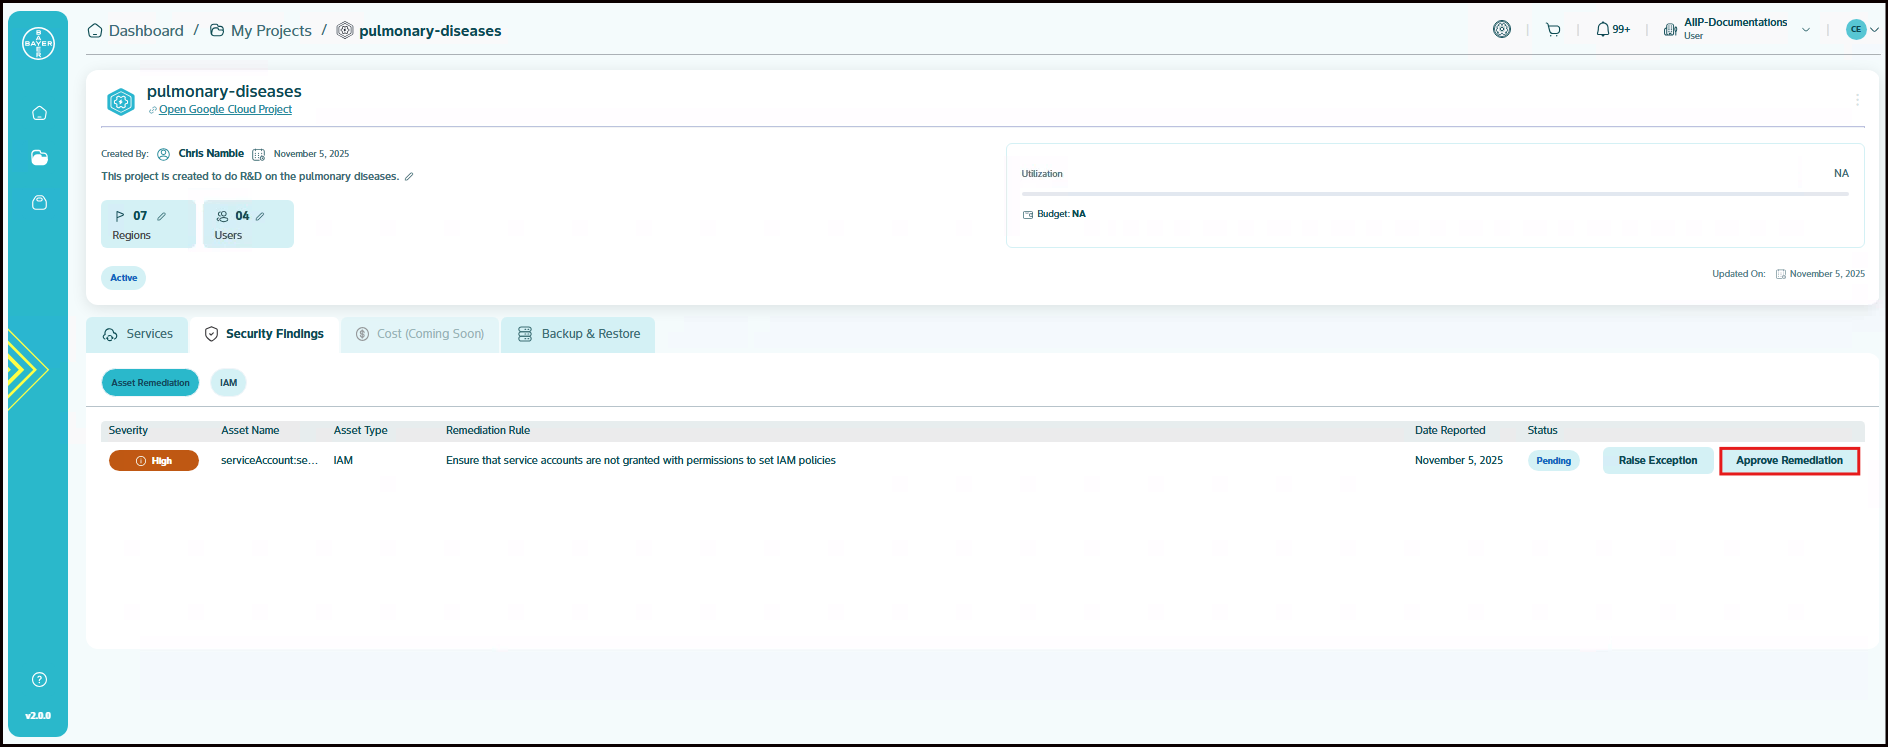This screenshot has height=747, width=1888.
Task: Switch to the Services tab
Action: (x=138, y=334)
